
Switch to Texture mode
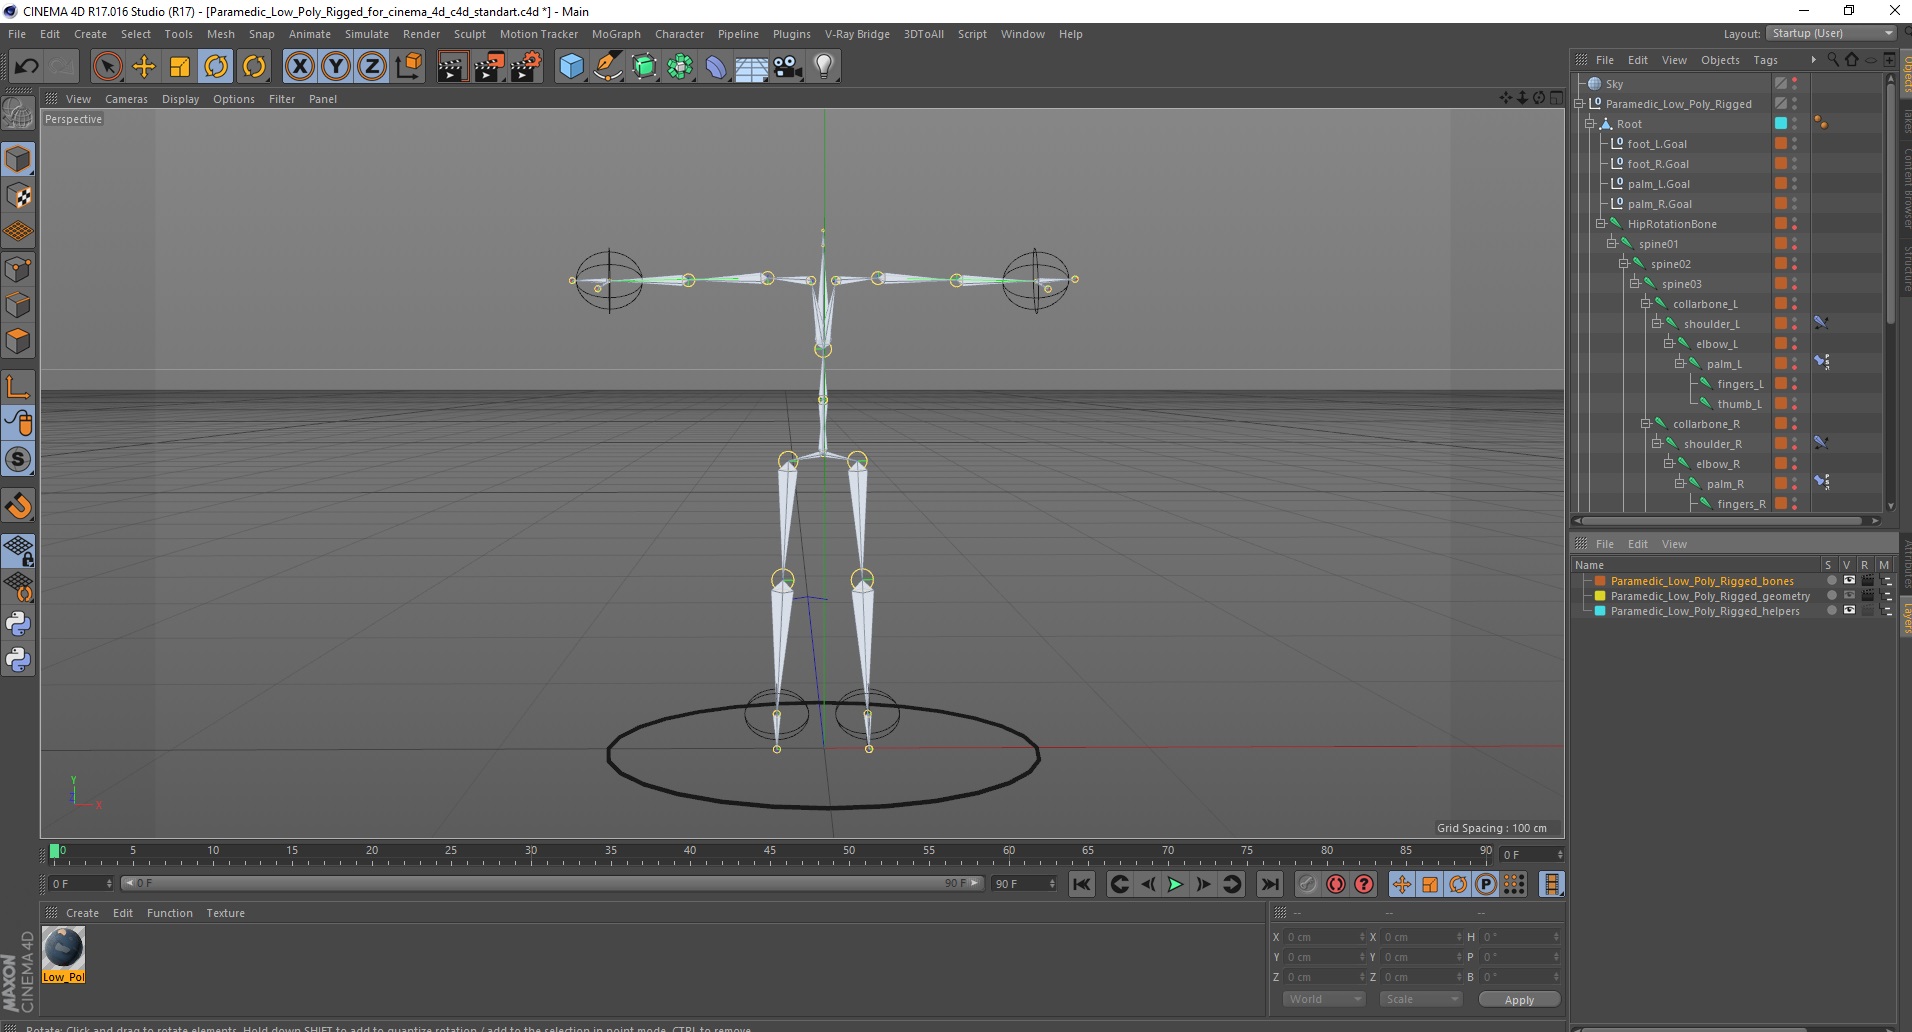[18, 196]
